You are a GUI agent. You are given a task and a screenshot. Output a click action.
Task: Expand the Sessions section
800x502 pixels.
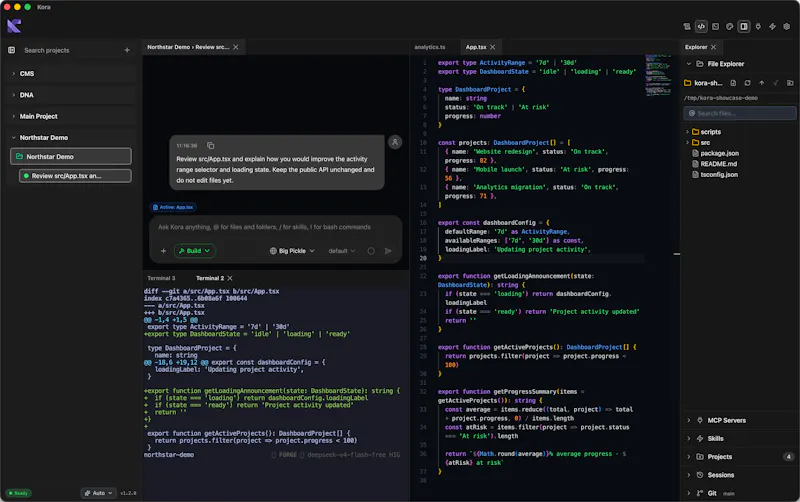740,475
